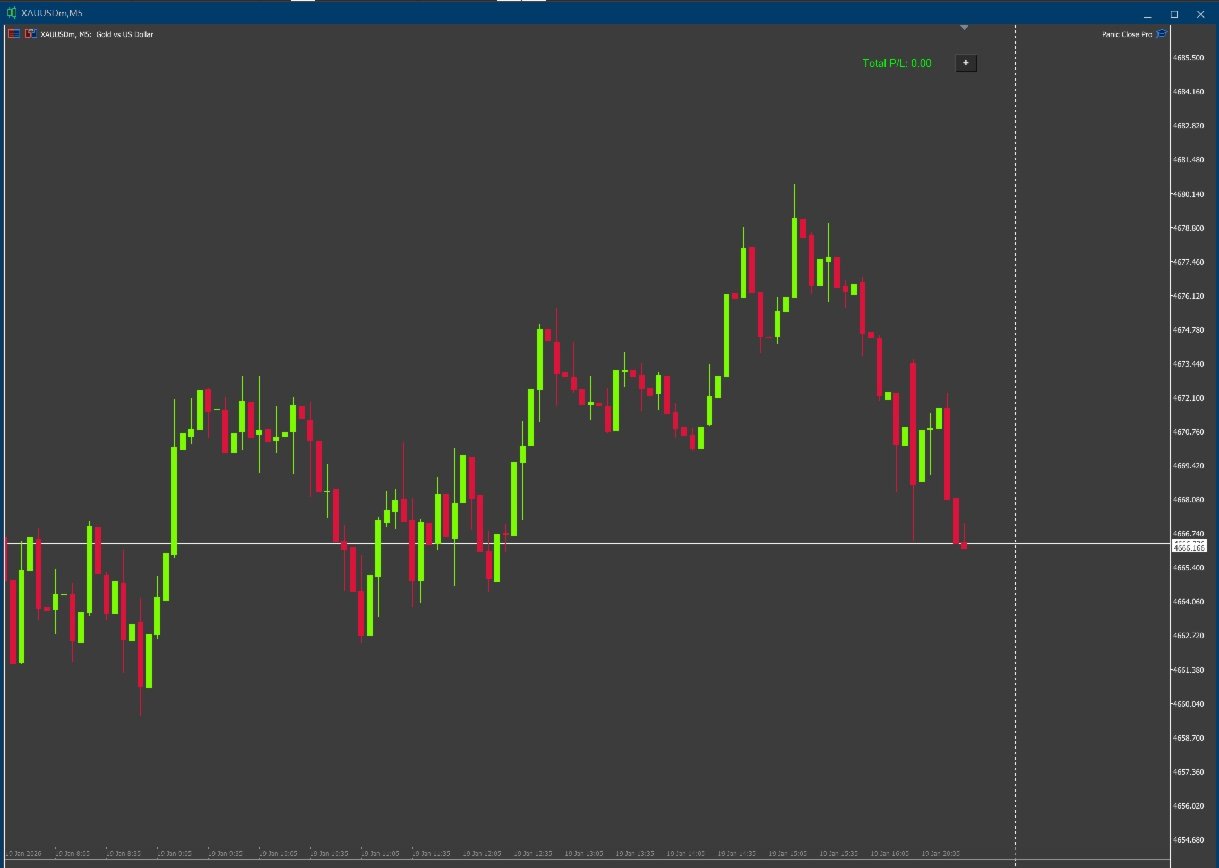Viewport: 1219px width, 868px height.
Task: Click the 4661.380 price scale label
Action: coord(1189,670)
